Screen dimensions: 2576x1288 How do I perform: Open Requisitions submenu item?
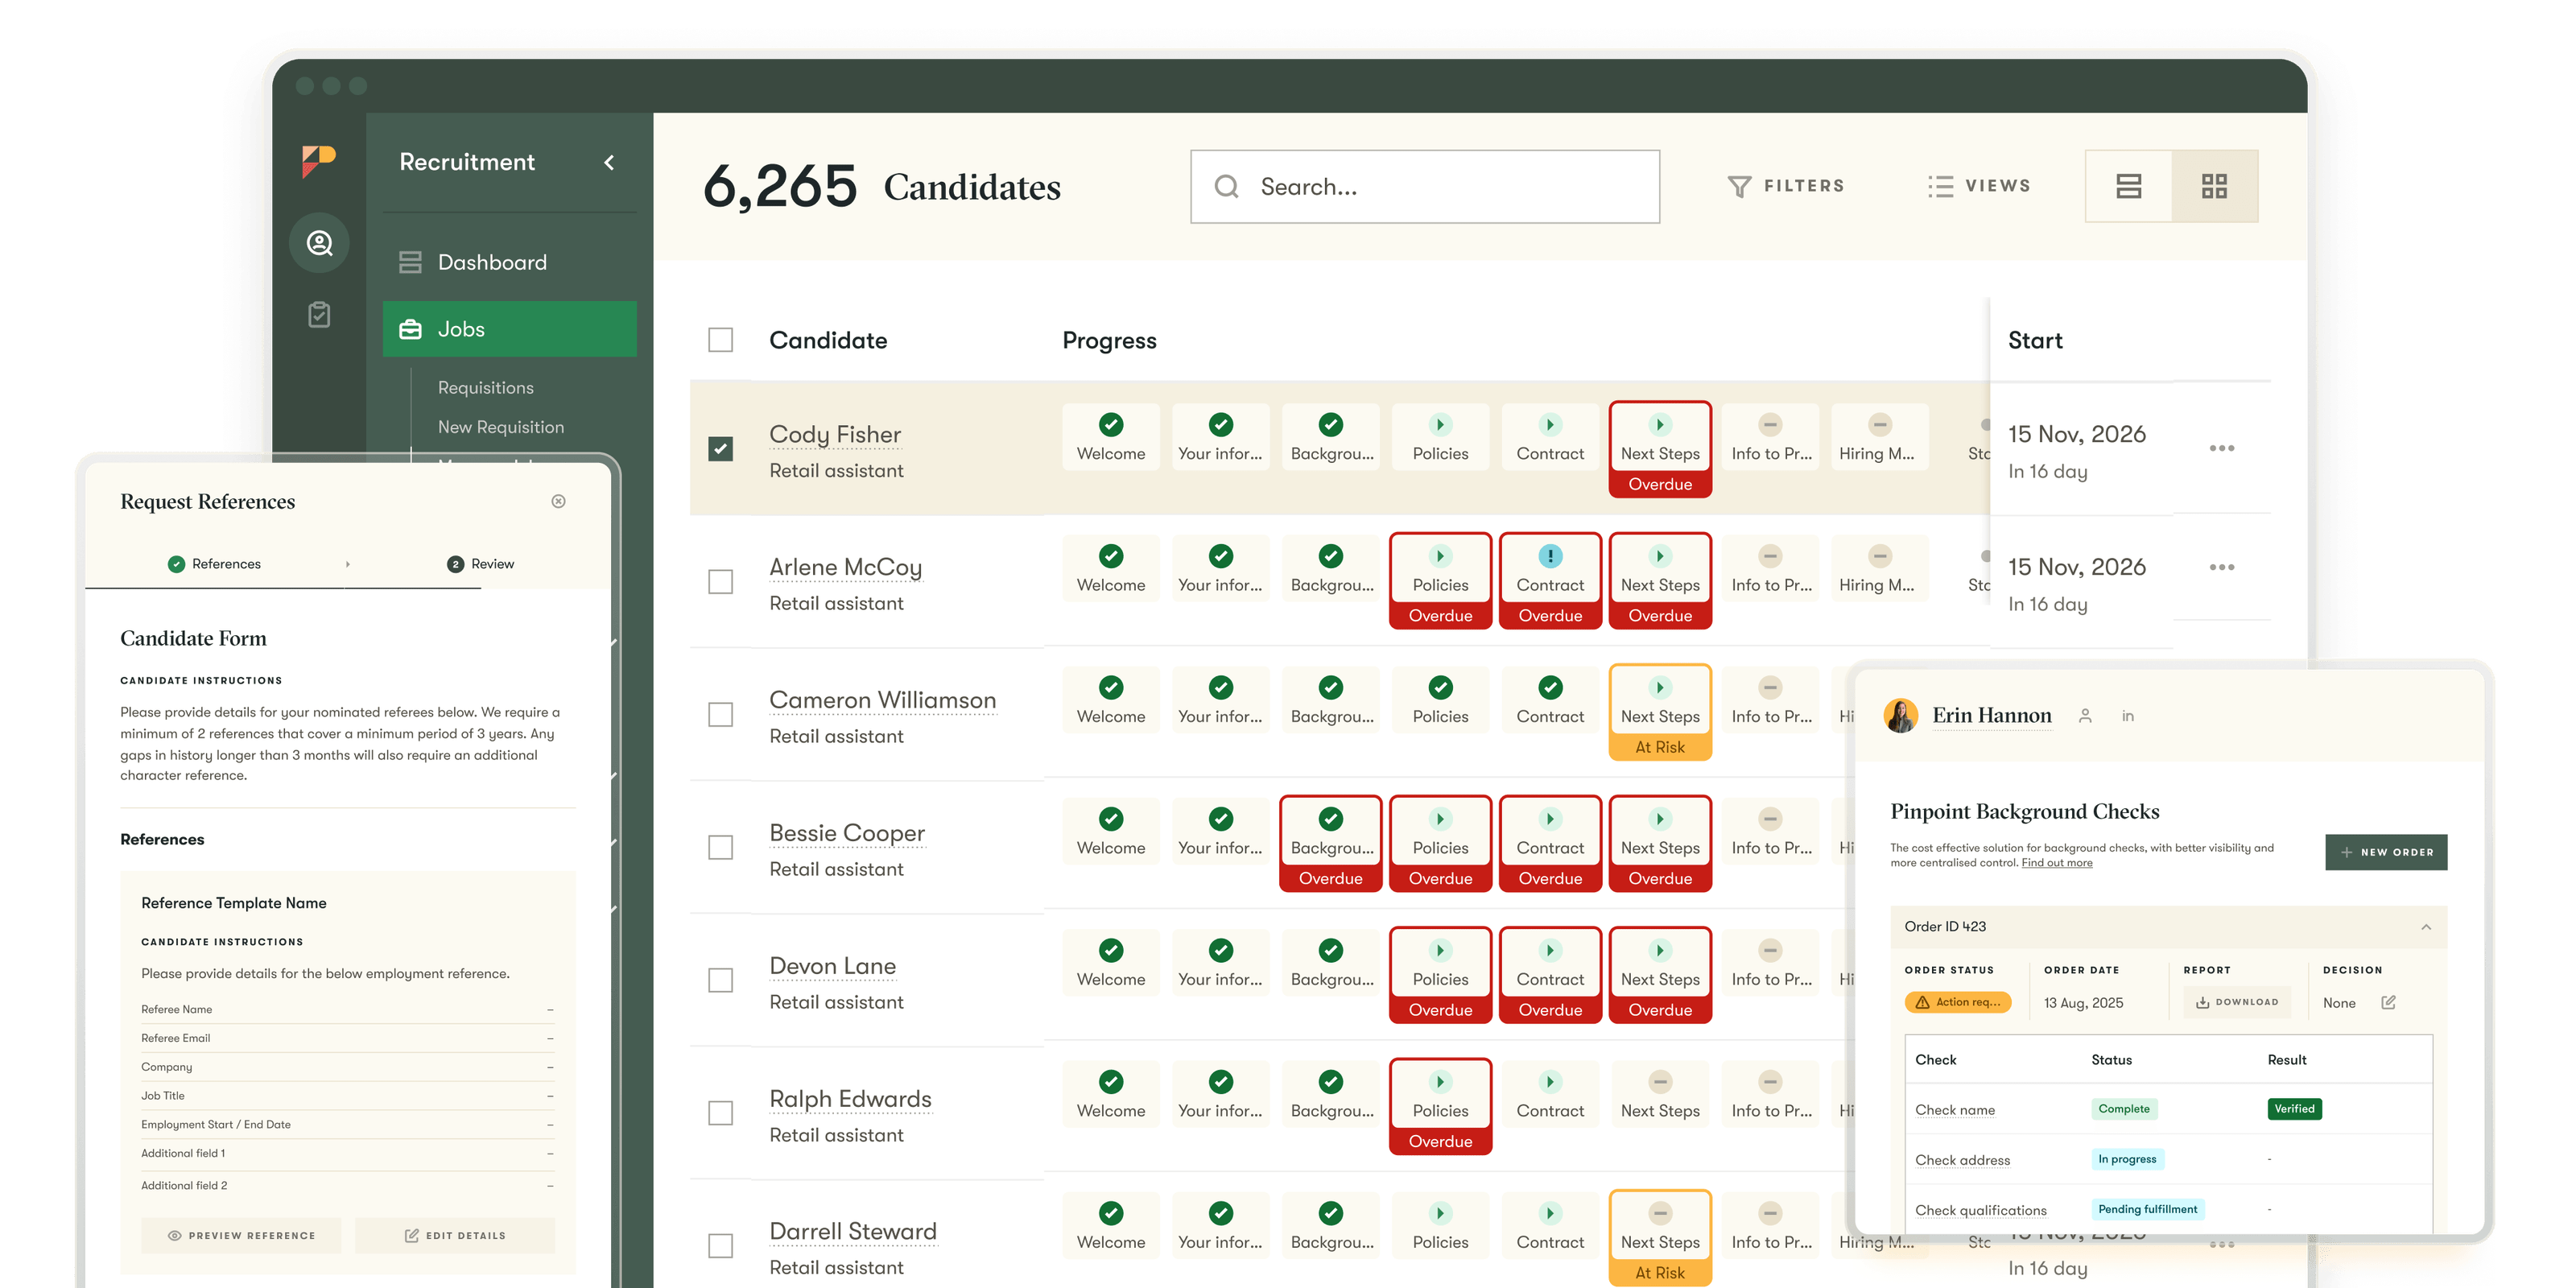point(486,388)
